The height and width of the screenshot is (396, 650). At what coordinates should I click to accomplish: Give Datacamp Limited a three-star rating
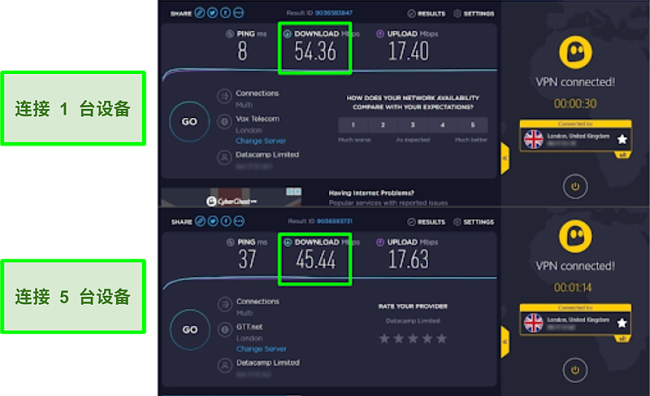[x=413, y=339]
